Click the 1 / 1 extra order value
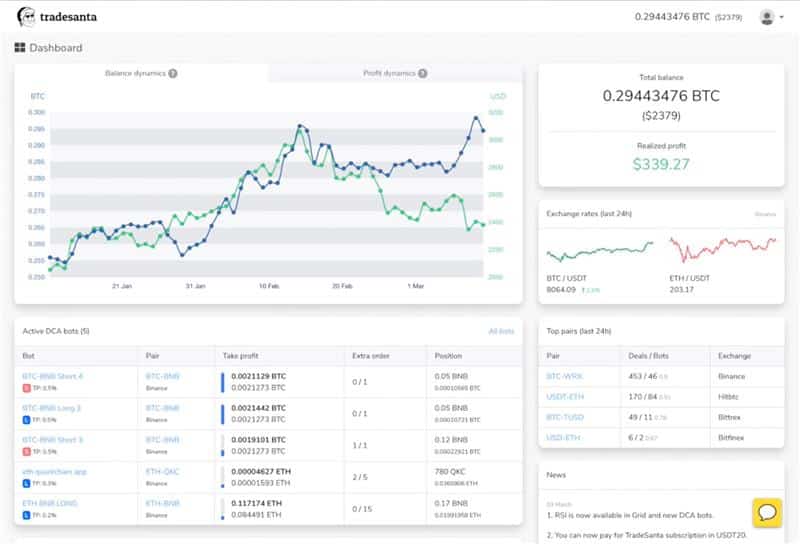800x544 pixels. 360,446
